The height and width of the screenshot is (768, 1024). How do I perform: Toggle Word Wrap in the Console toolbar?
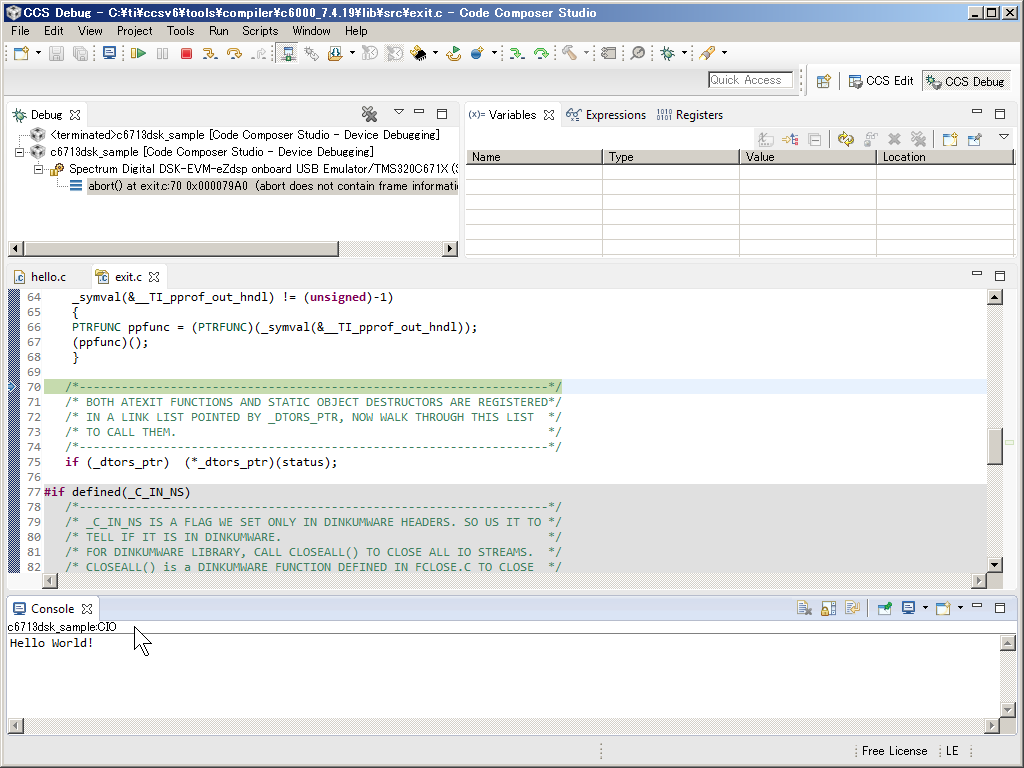(x=852, y=609)
